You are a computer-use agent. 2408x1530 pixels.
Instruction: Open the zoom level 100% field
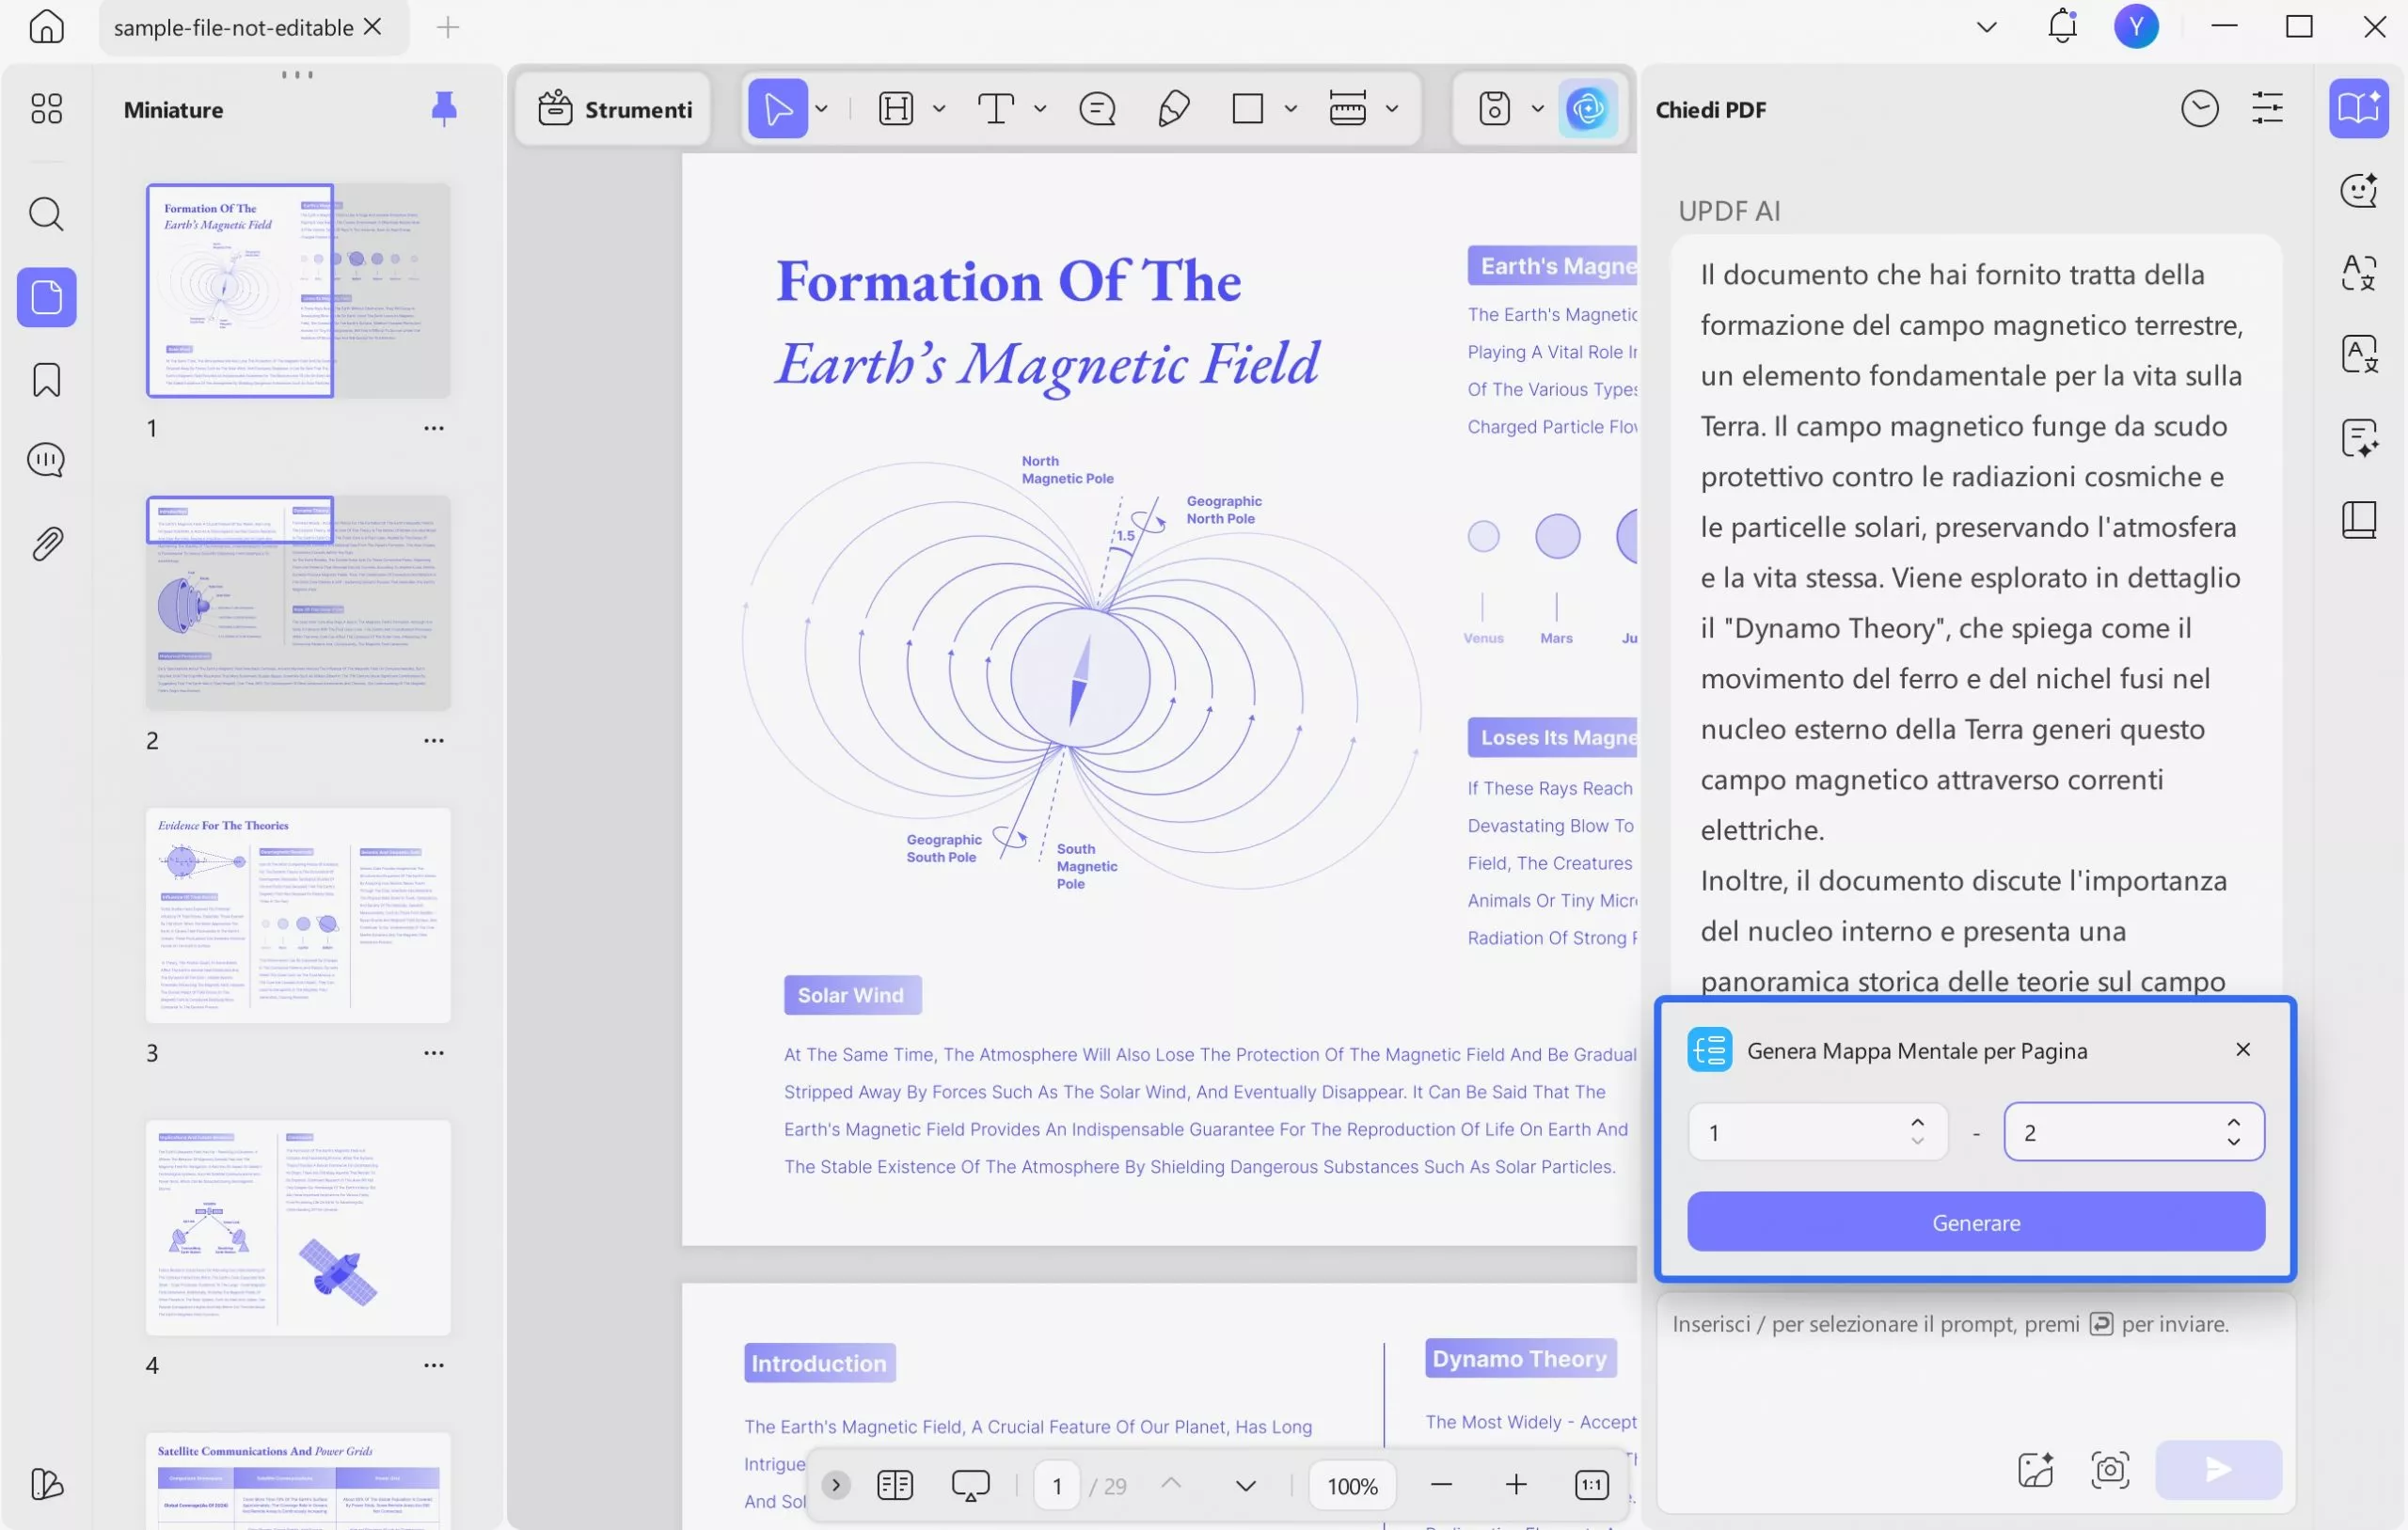1352,1486
